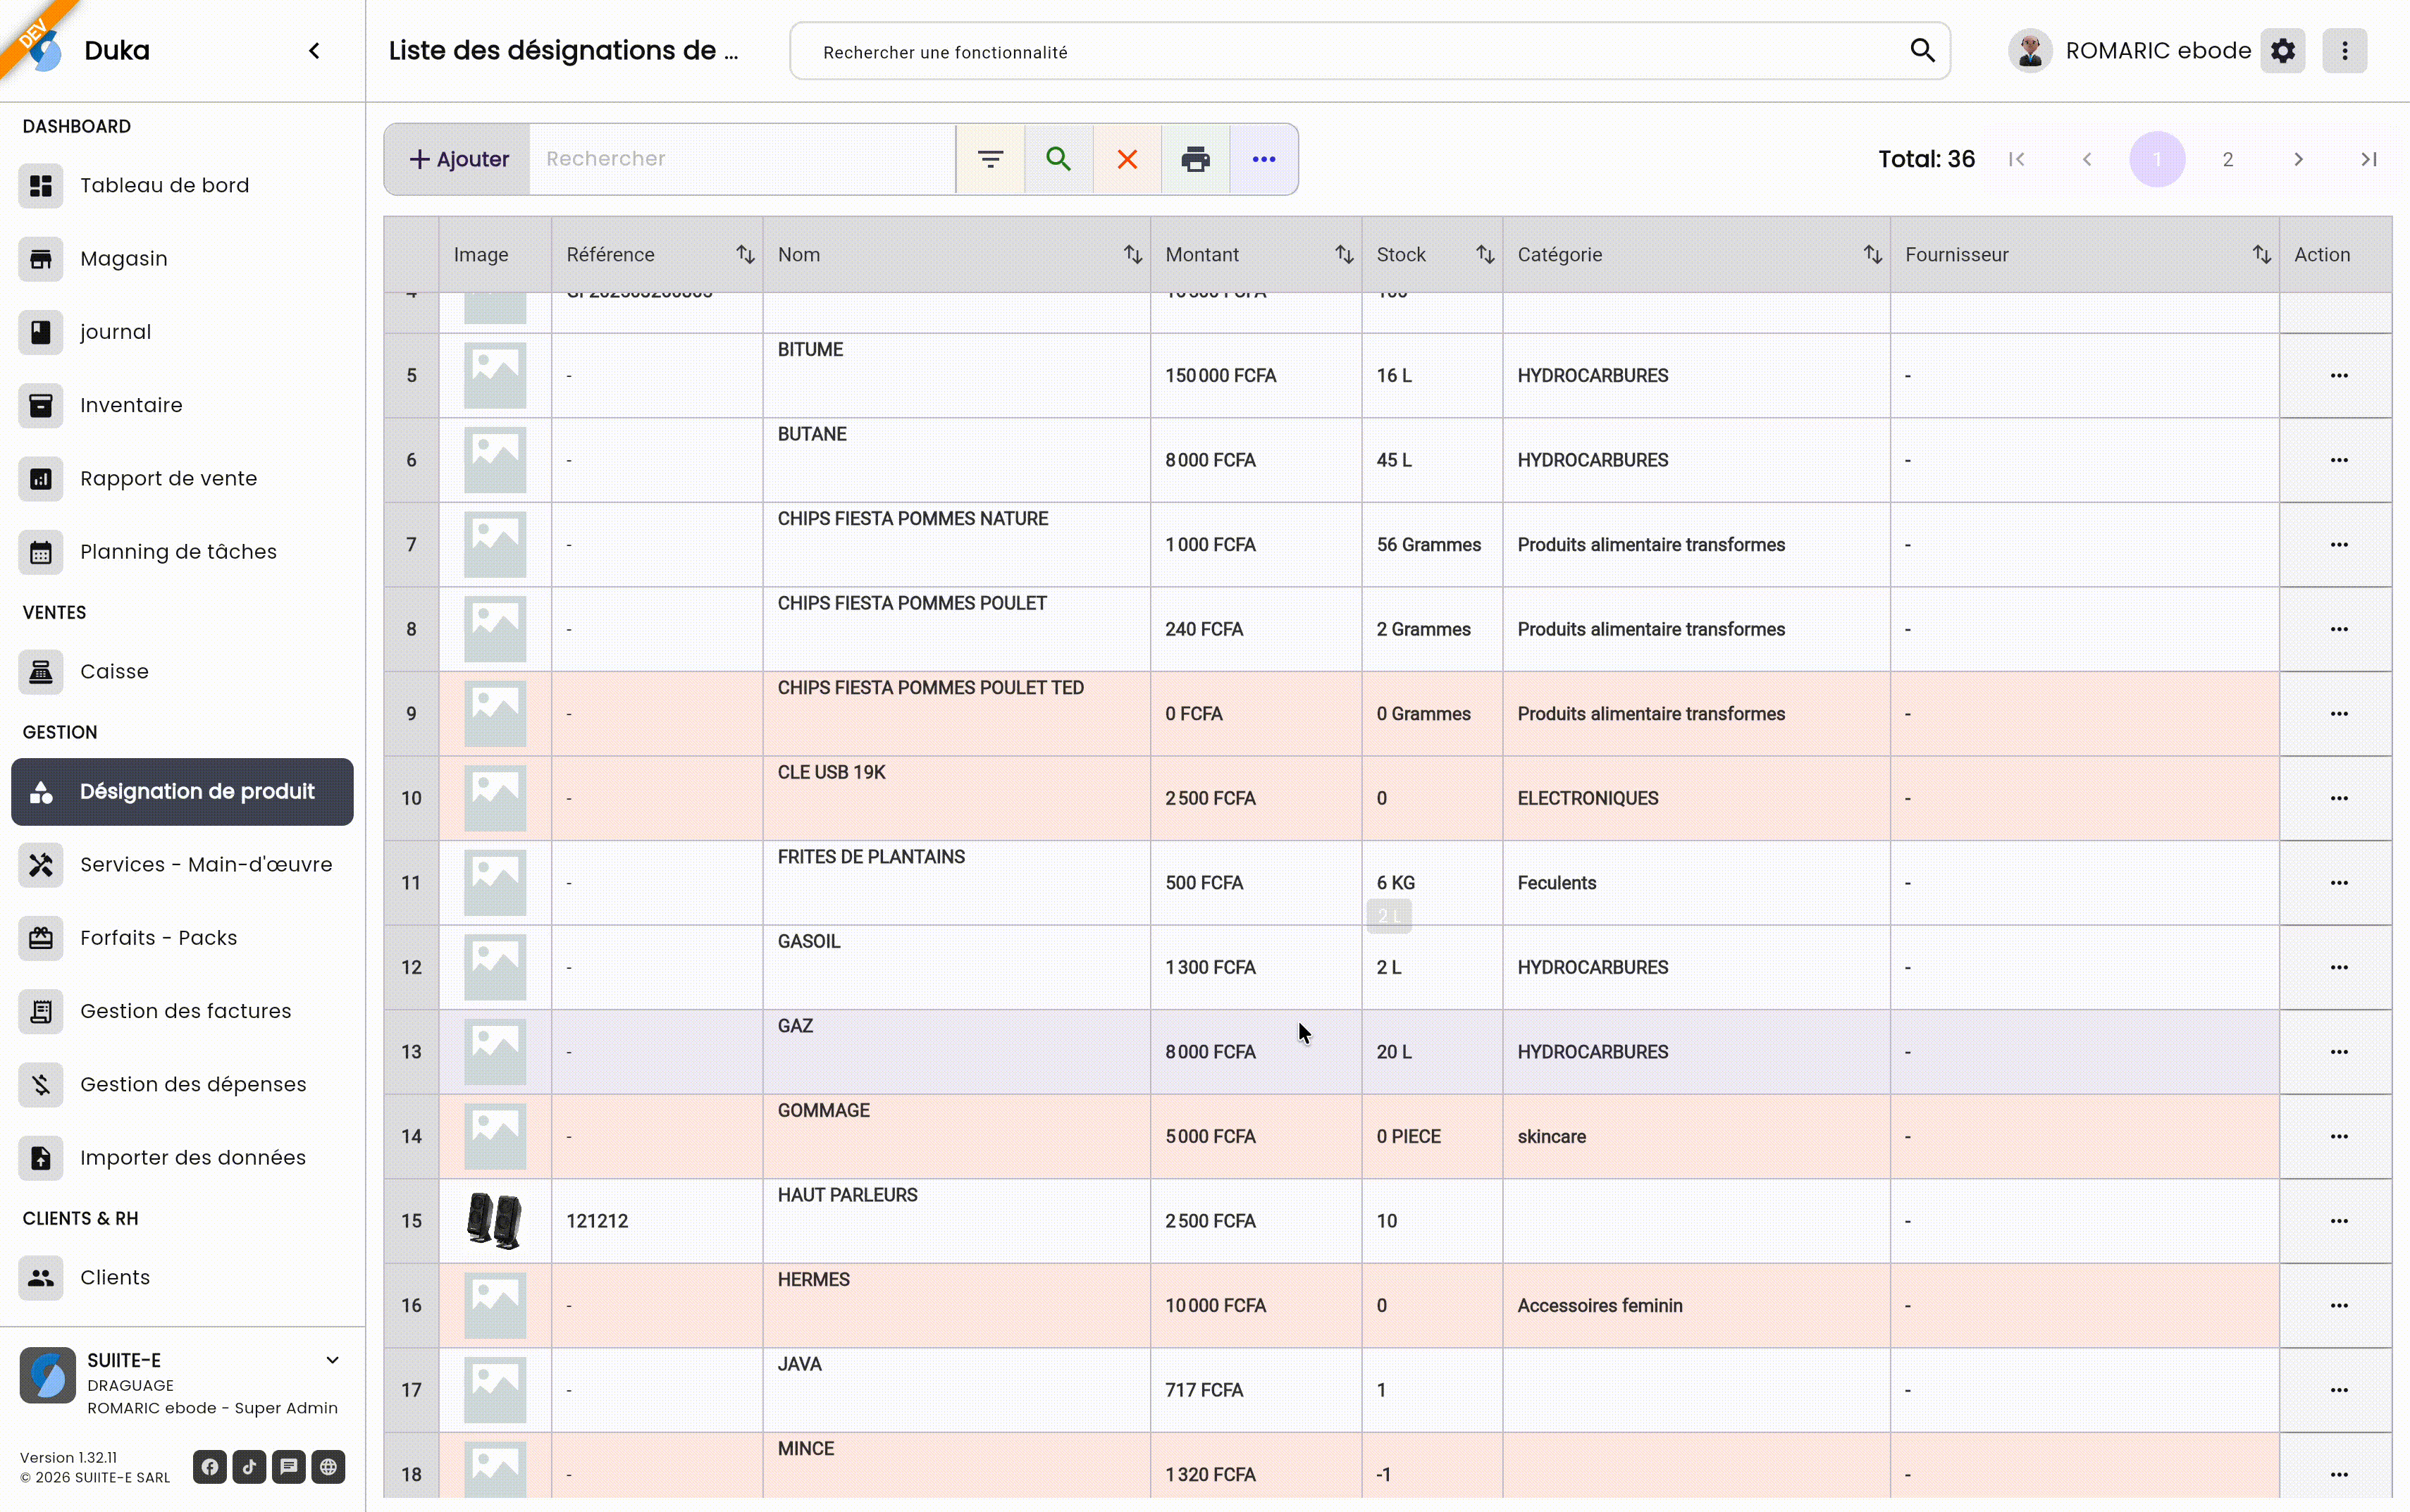The width and height of the screenshot is (2410, 1512).
Task: Click the Ajouter button
Action: pos(459,159)
